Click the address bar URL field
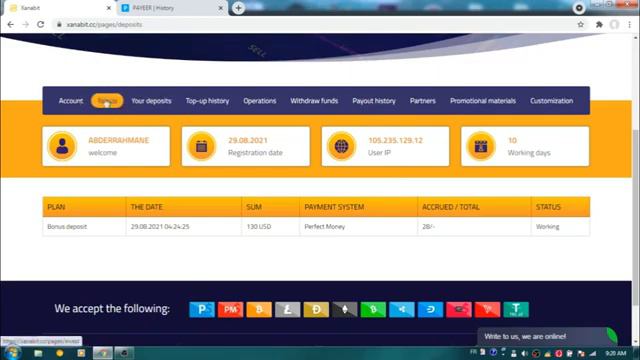The width and height of the screenshot is (640, 360). click(314, 24)
